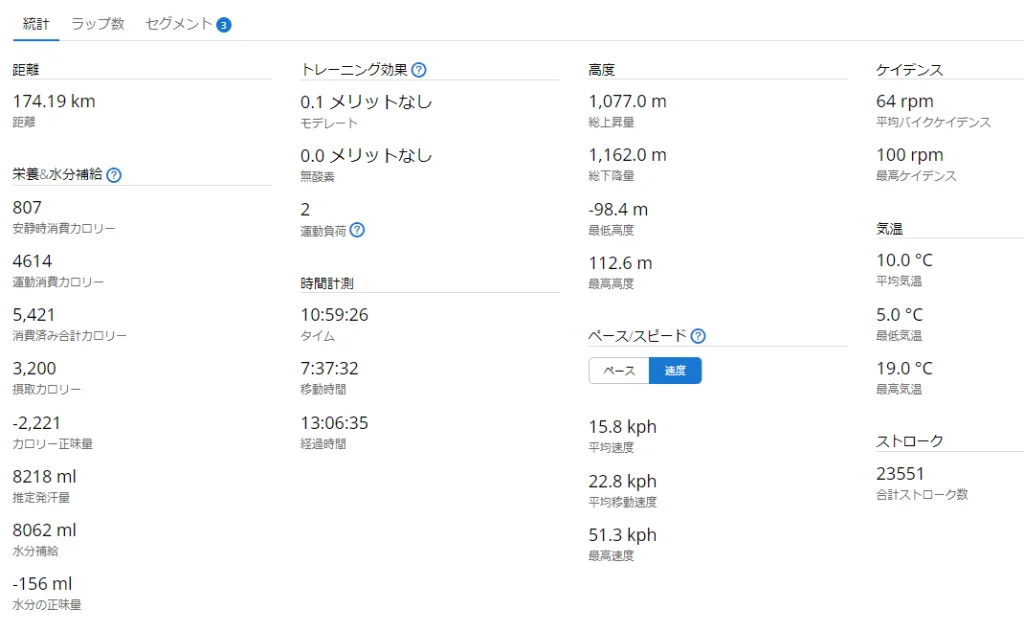
Task: Open help icon beside 栄養&水分補給
Action: [x=114, y=175]
